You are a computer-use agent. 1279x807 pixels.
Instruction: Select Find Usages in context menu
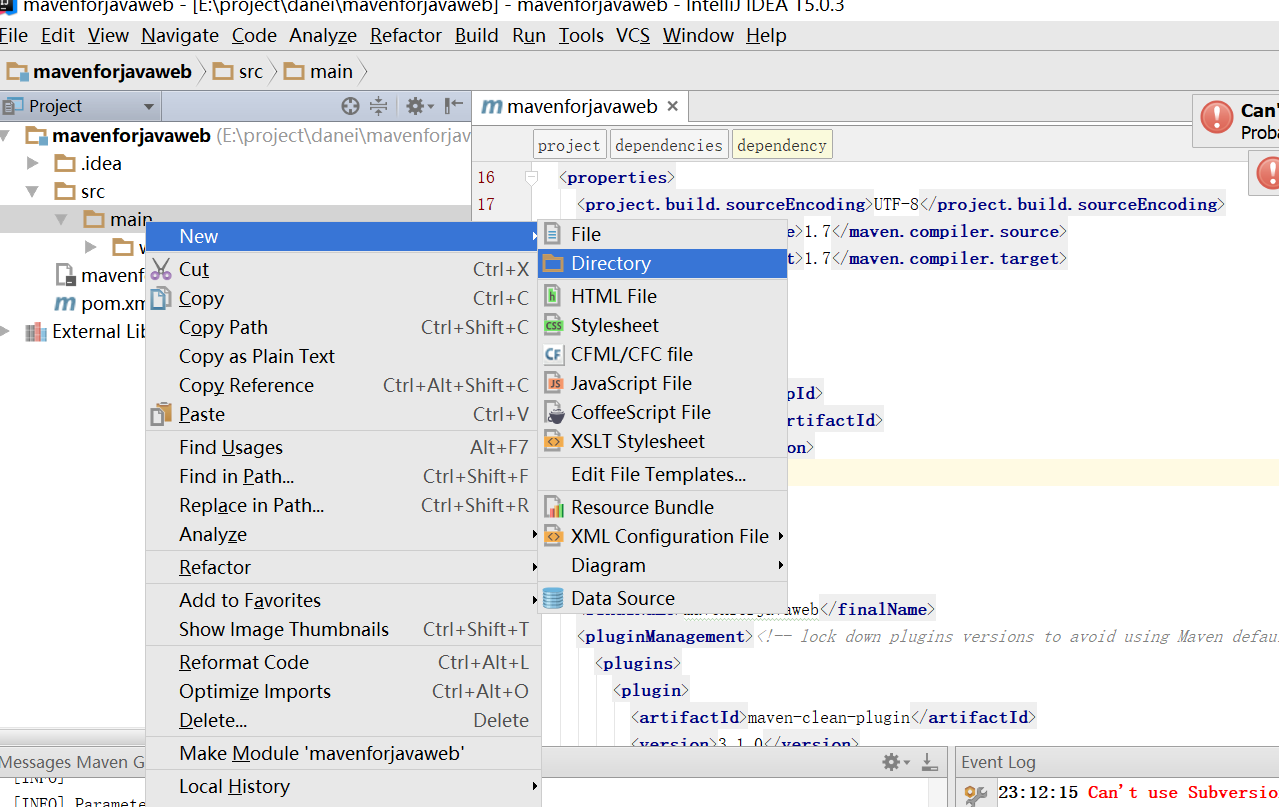point(343,447)
